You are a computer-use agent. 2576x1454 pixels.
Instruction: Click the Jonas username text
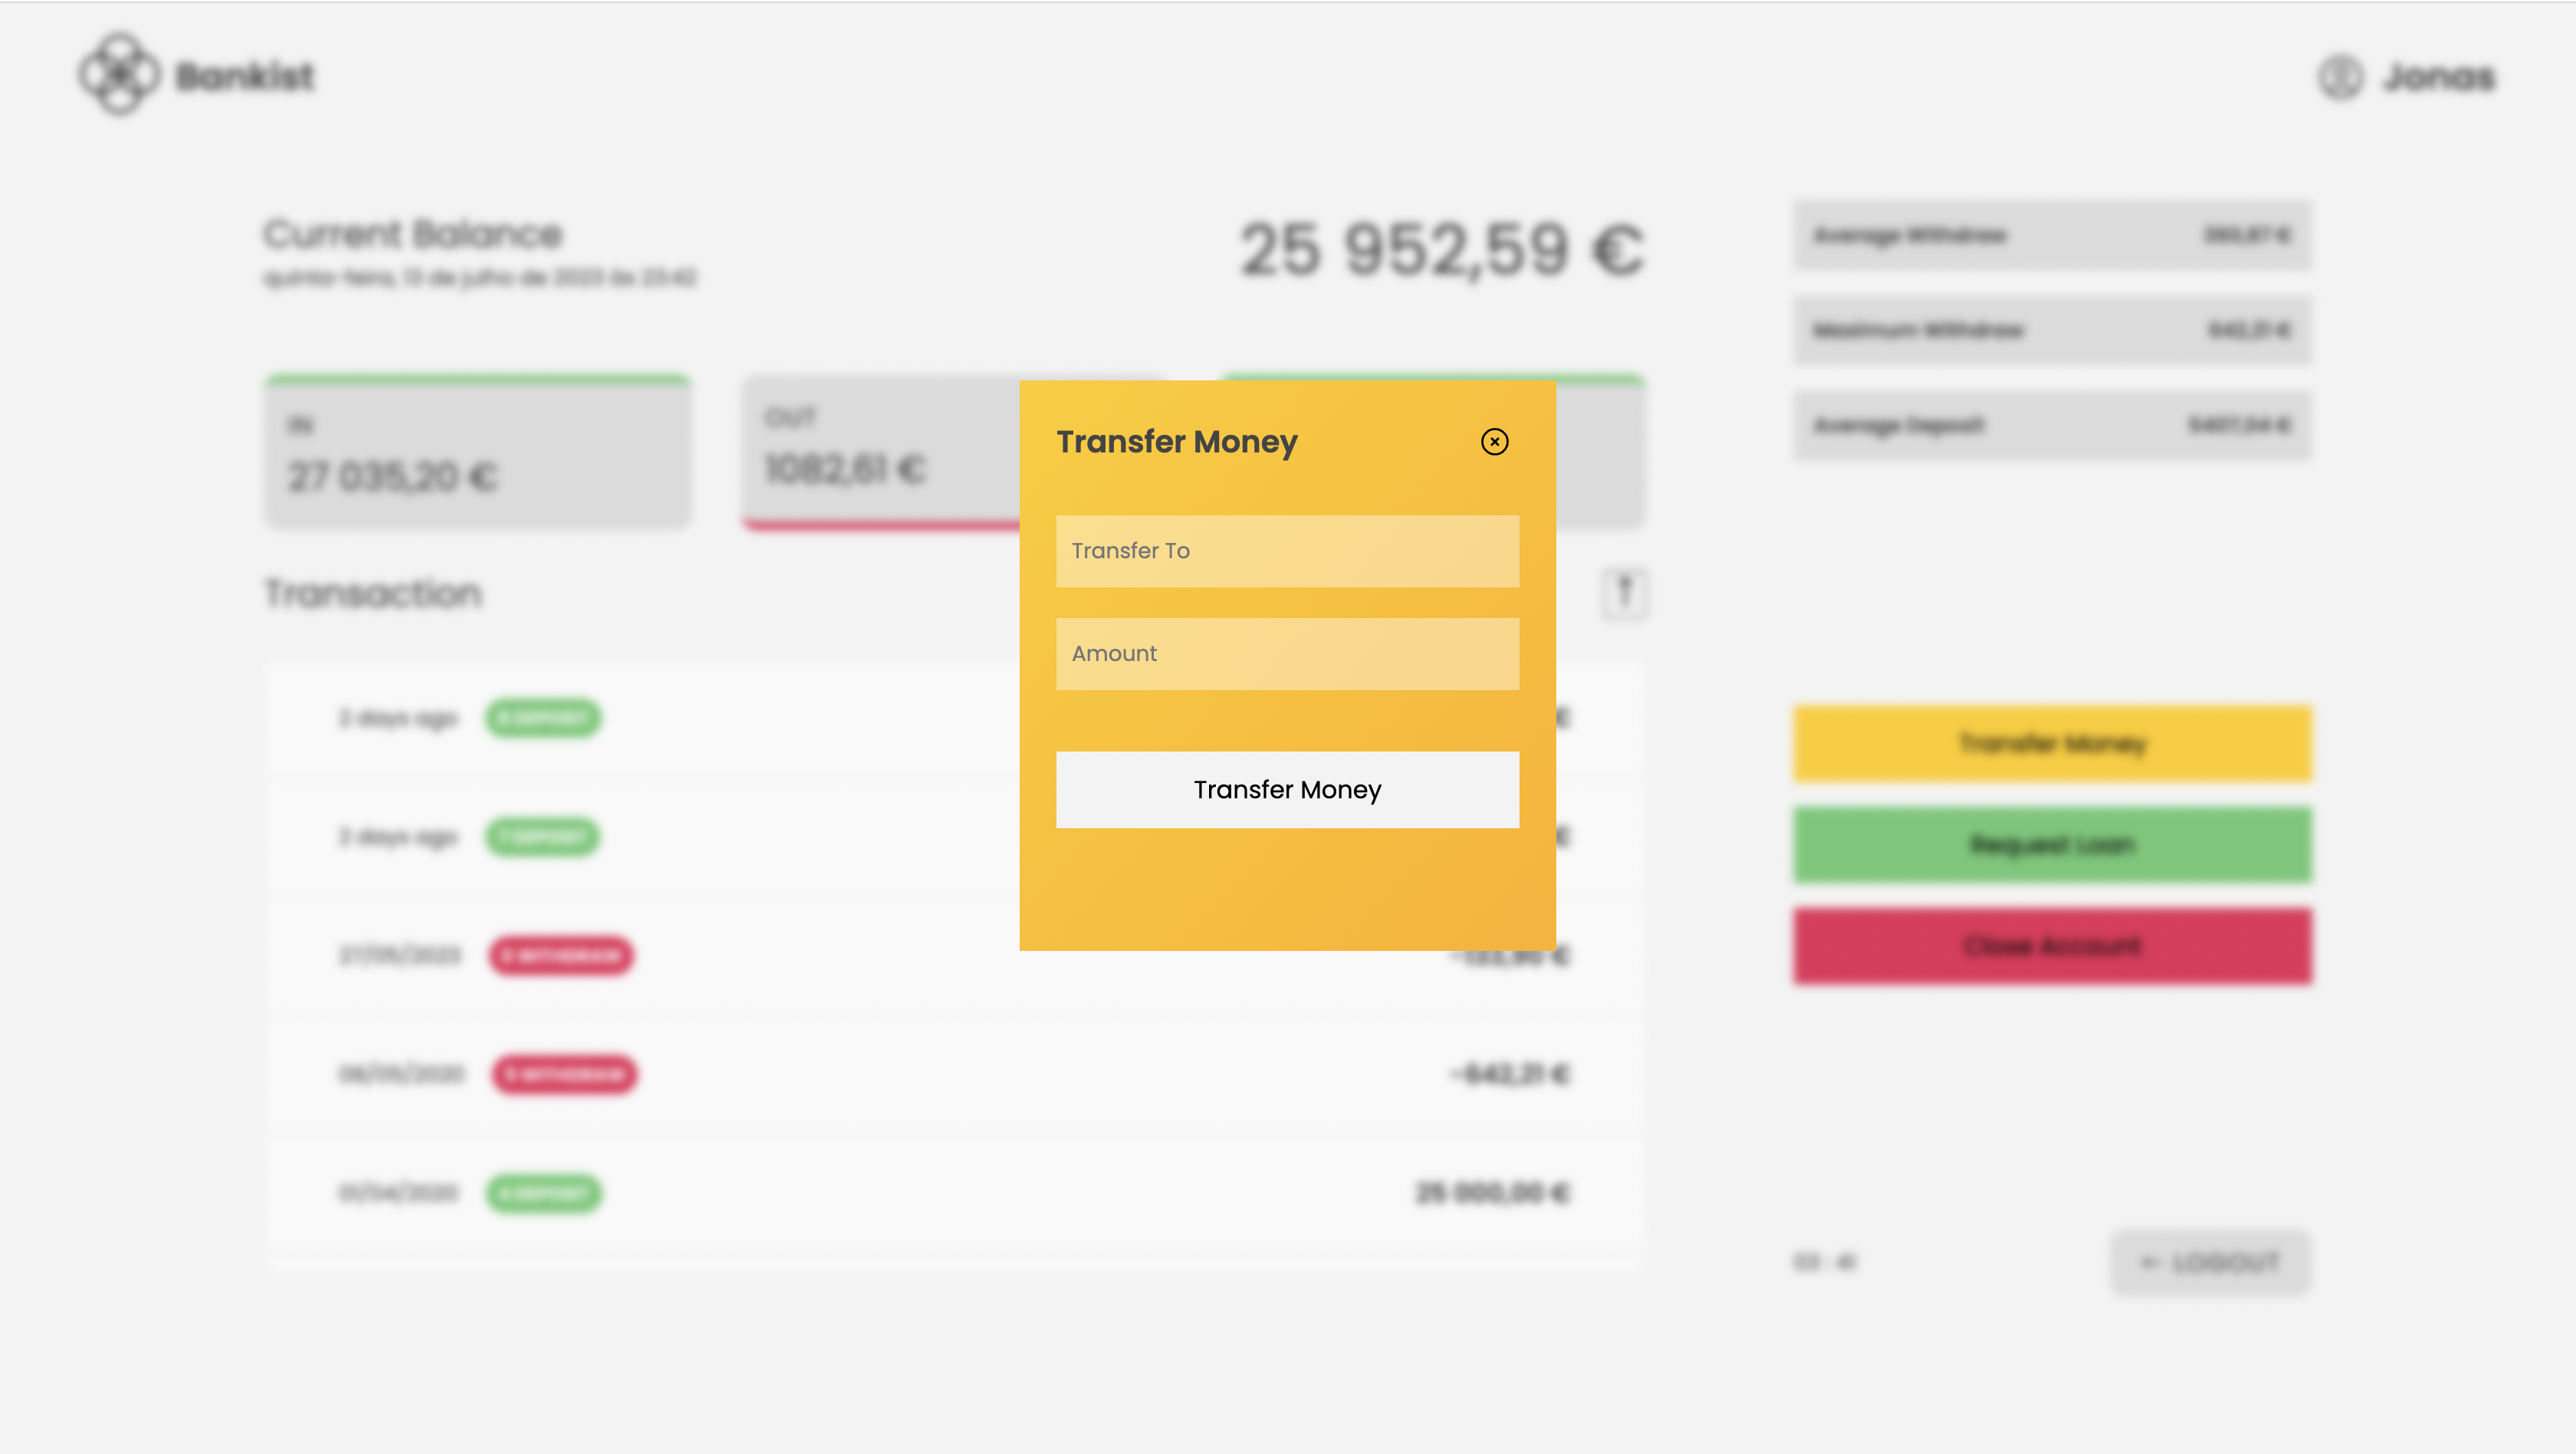click(2438, 77)
